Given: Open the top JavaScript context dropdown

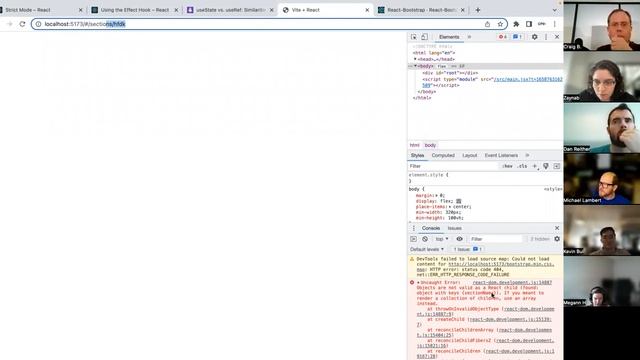Looking at the screenshot, I should [442, 239].
